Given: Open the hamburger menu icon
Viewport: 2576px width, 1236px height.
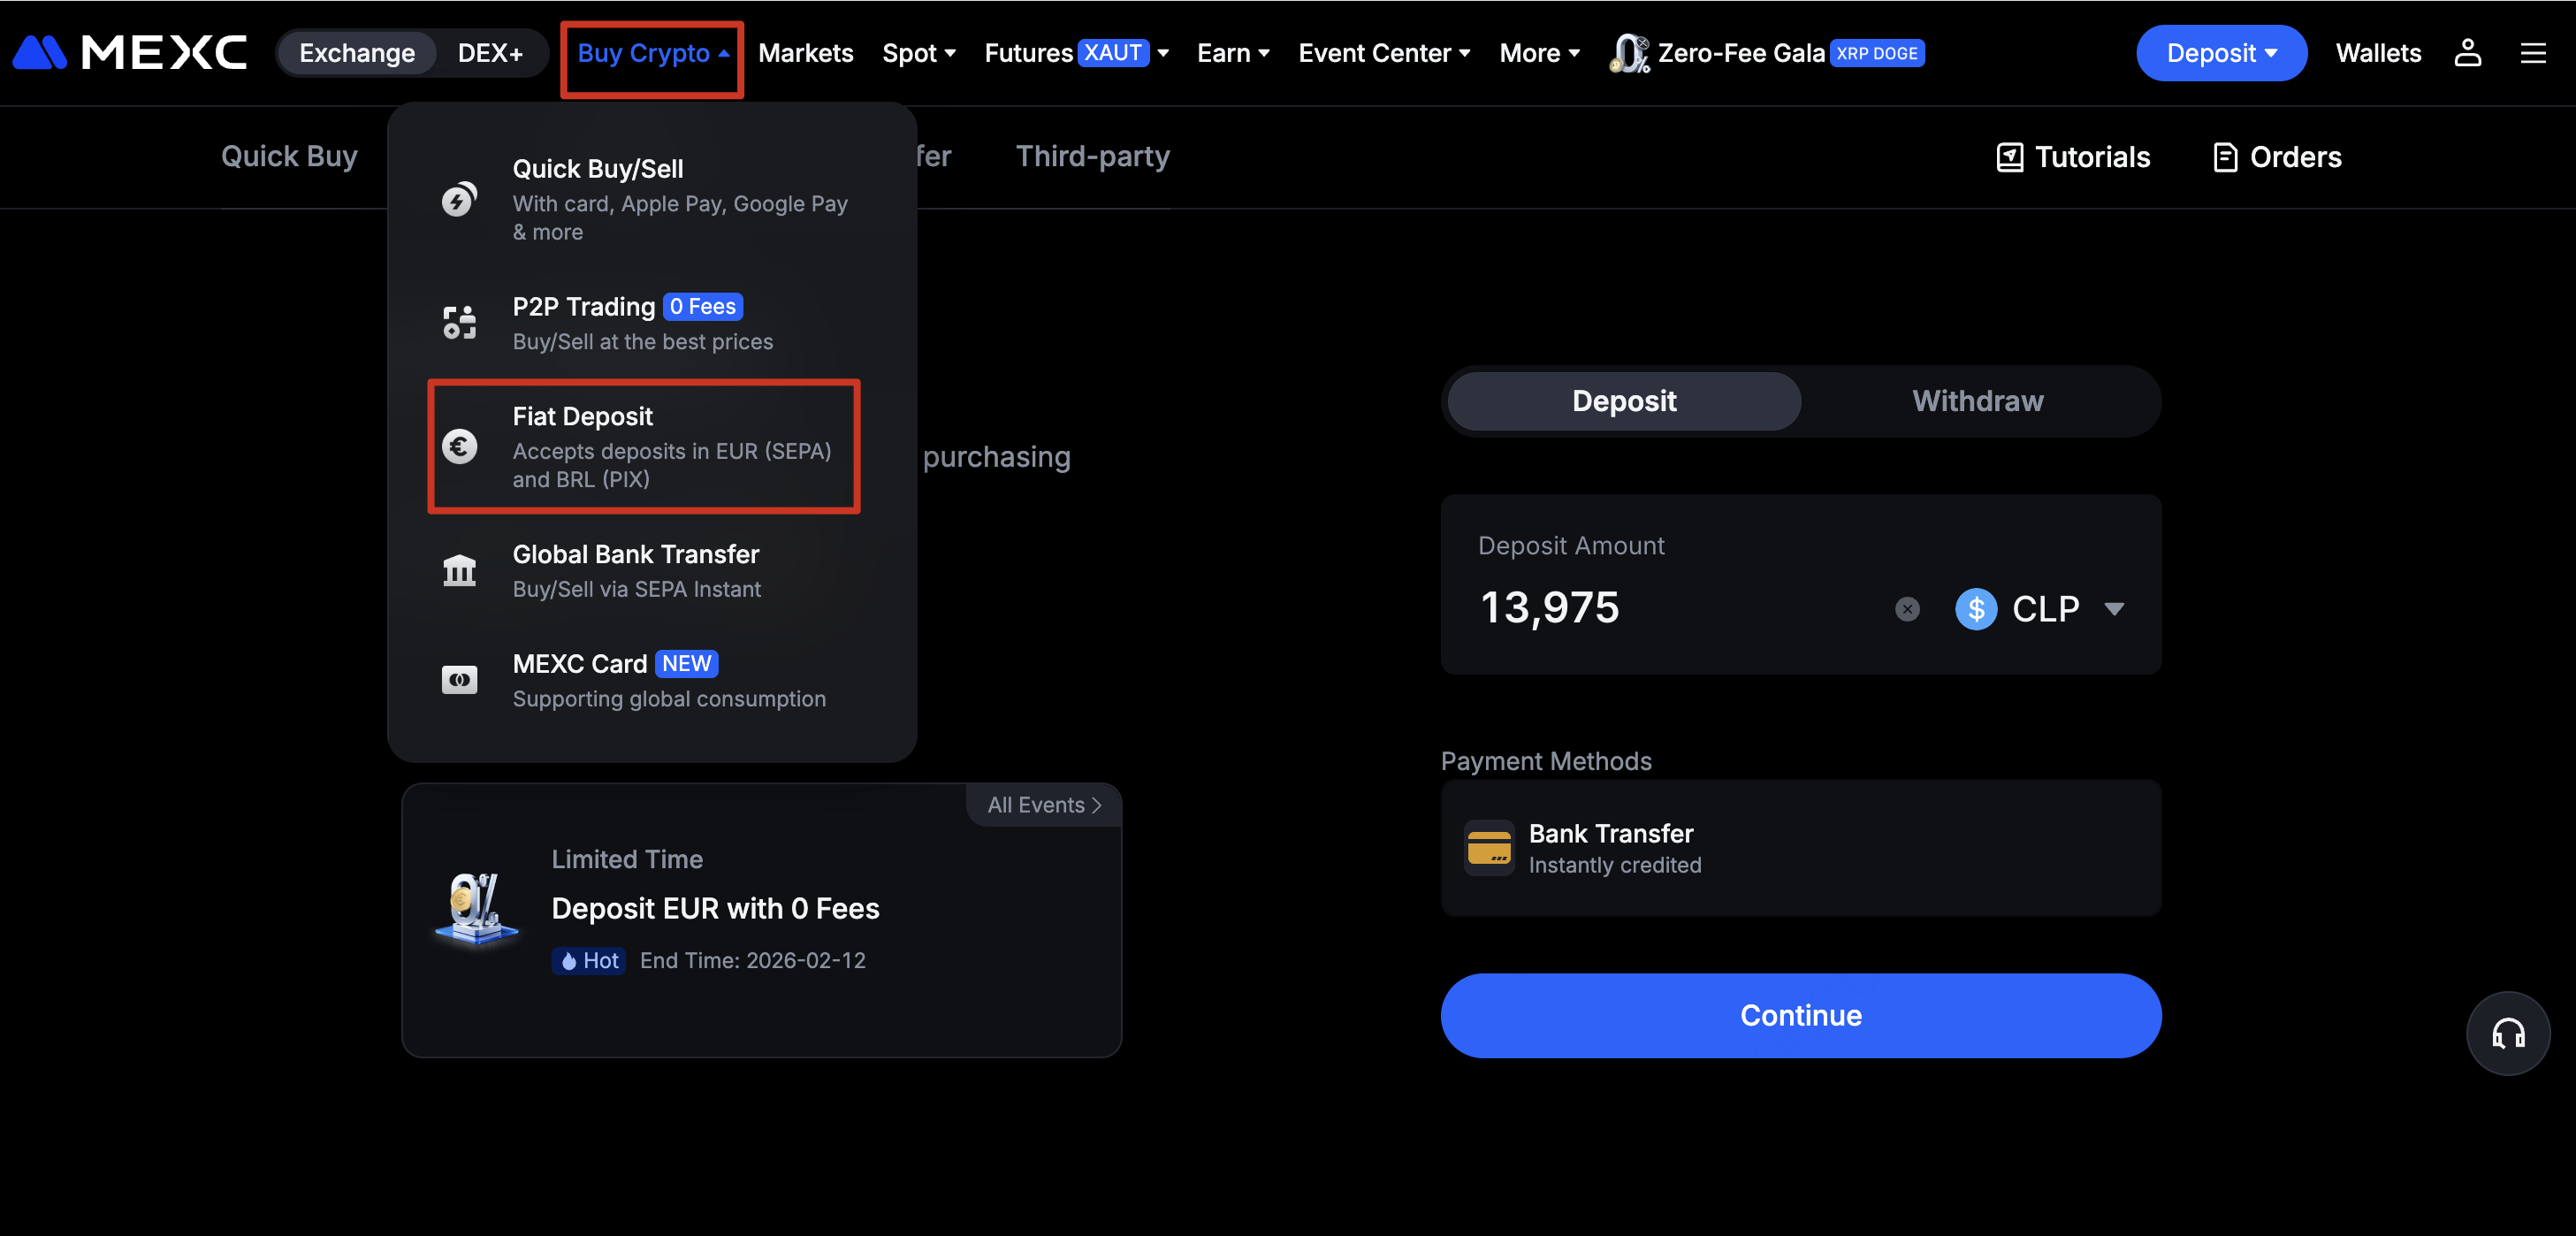Looking at the screenshot, I should (2532, 53).
